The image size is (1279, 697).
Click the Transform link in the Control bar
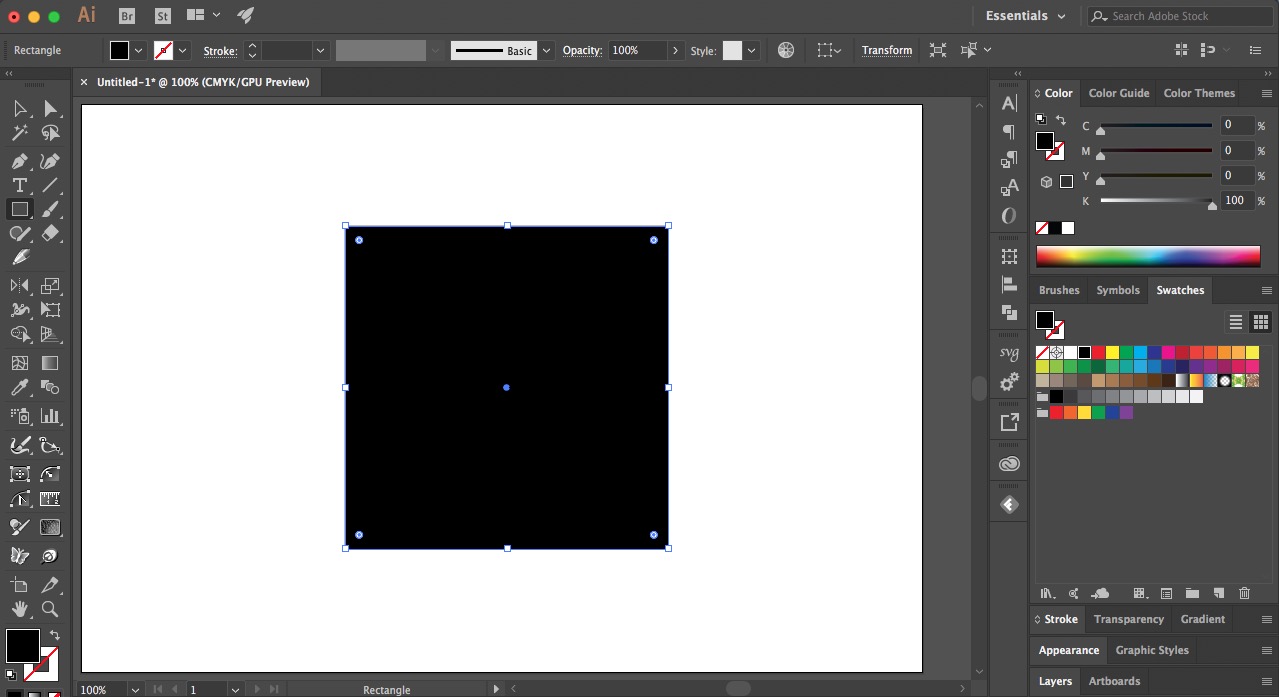(886, 50)
